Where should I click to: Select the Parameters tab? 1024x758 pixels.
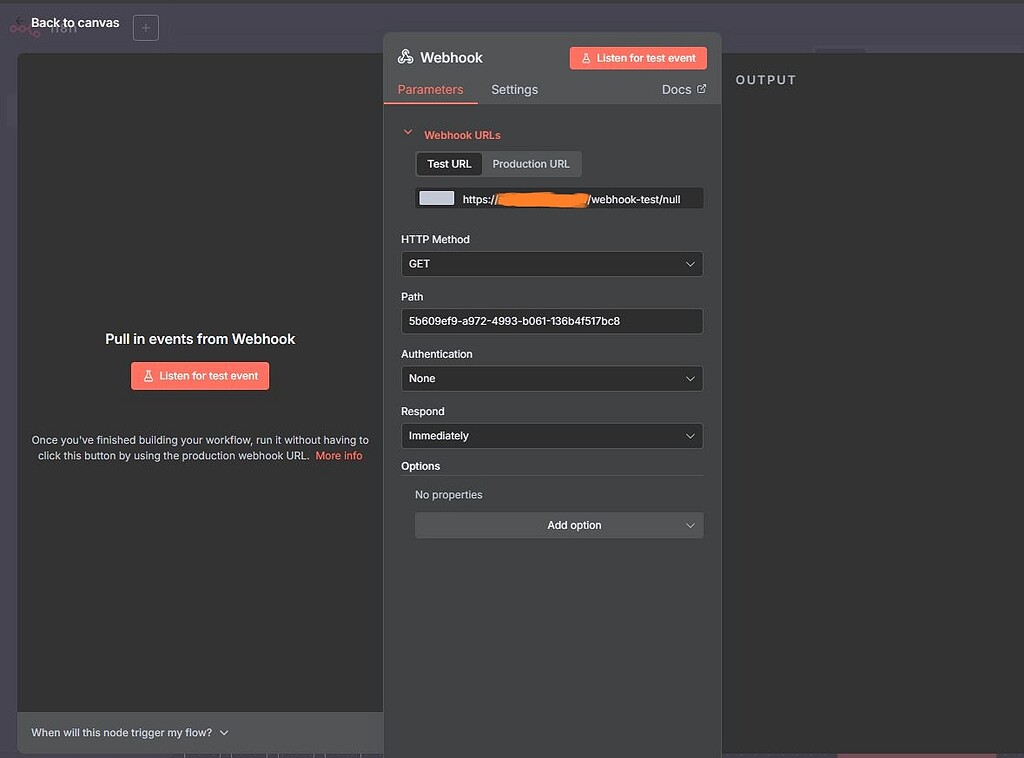[430, 89]
